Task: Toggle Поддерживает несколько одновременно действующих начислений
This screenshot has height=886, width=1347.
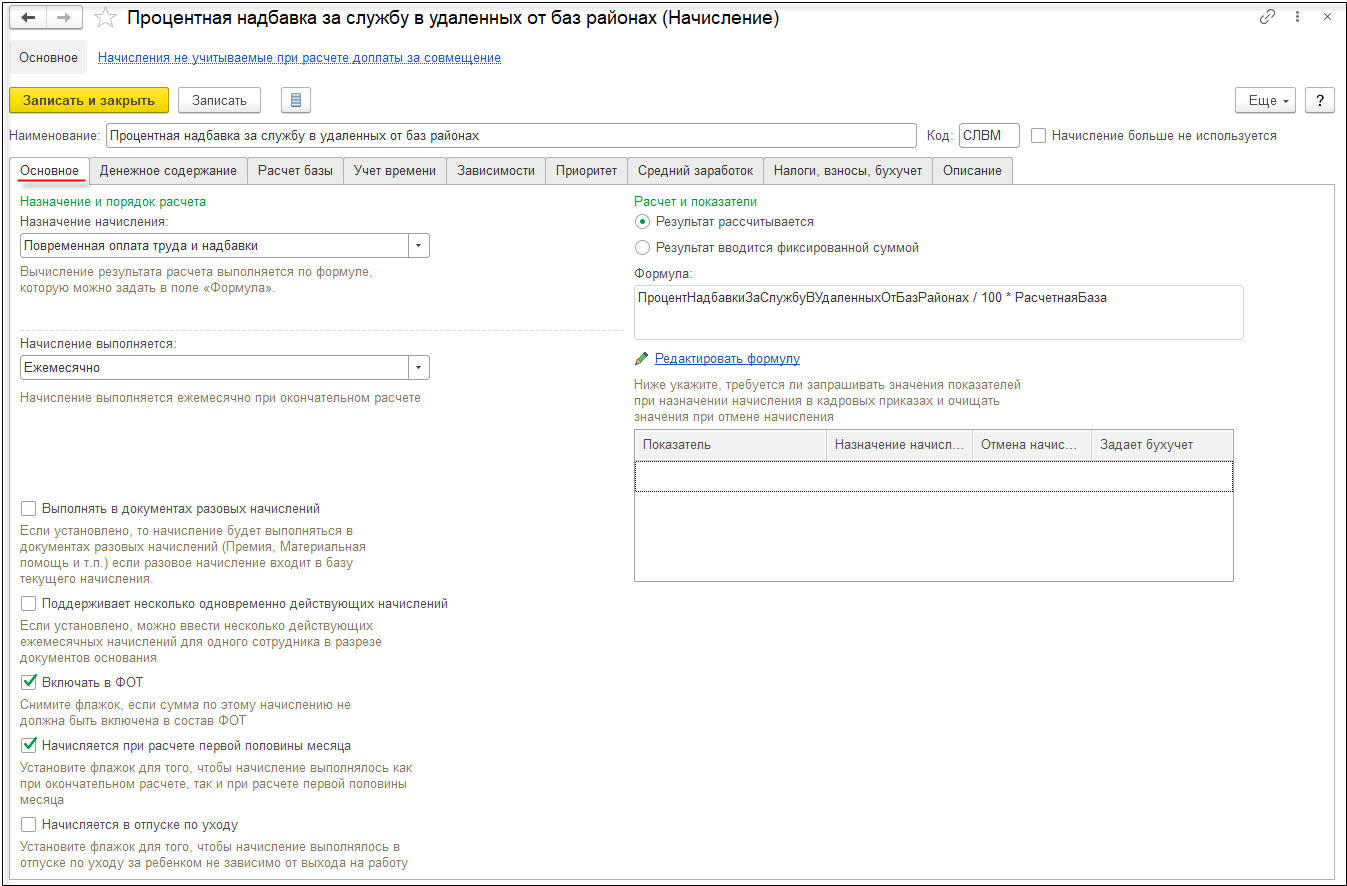Action: coord(28,604)
